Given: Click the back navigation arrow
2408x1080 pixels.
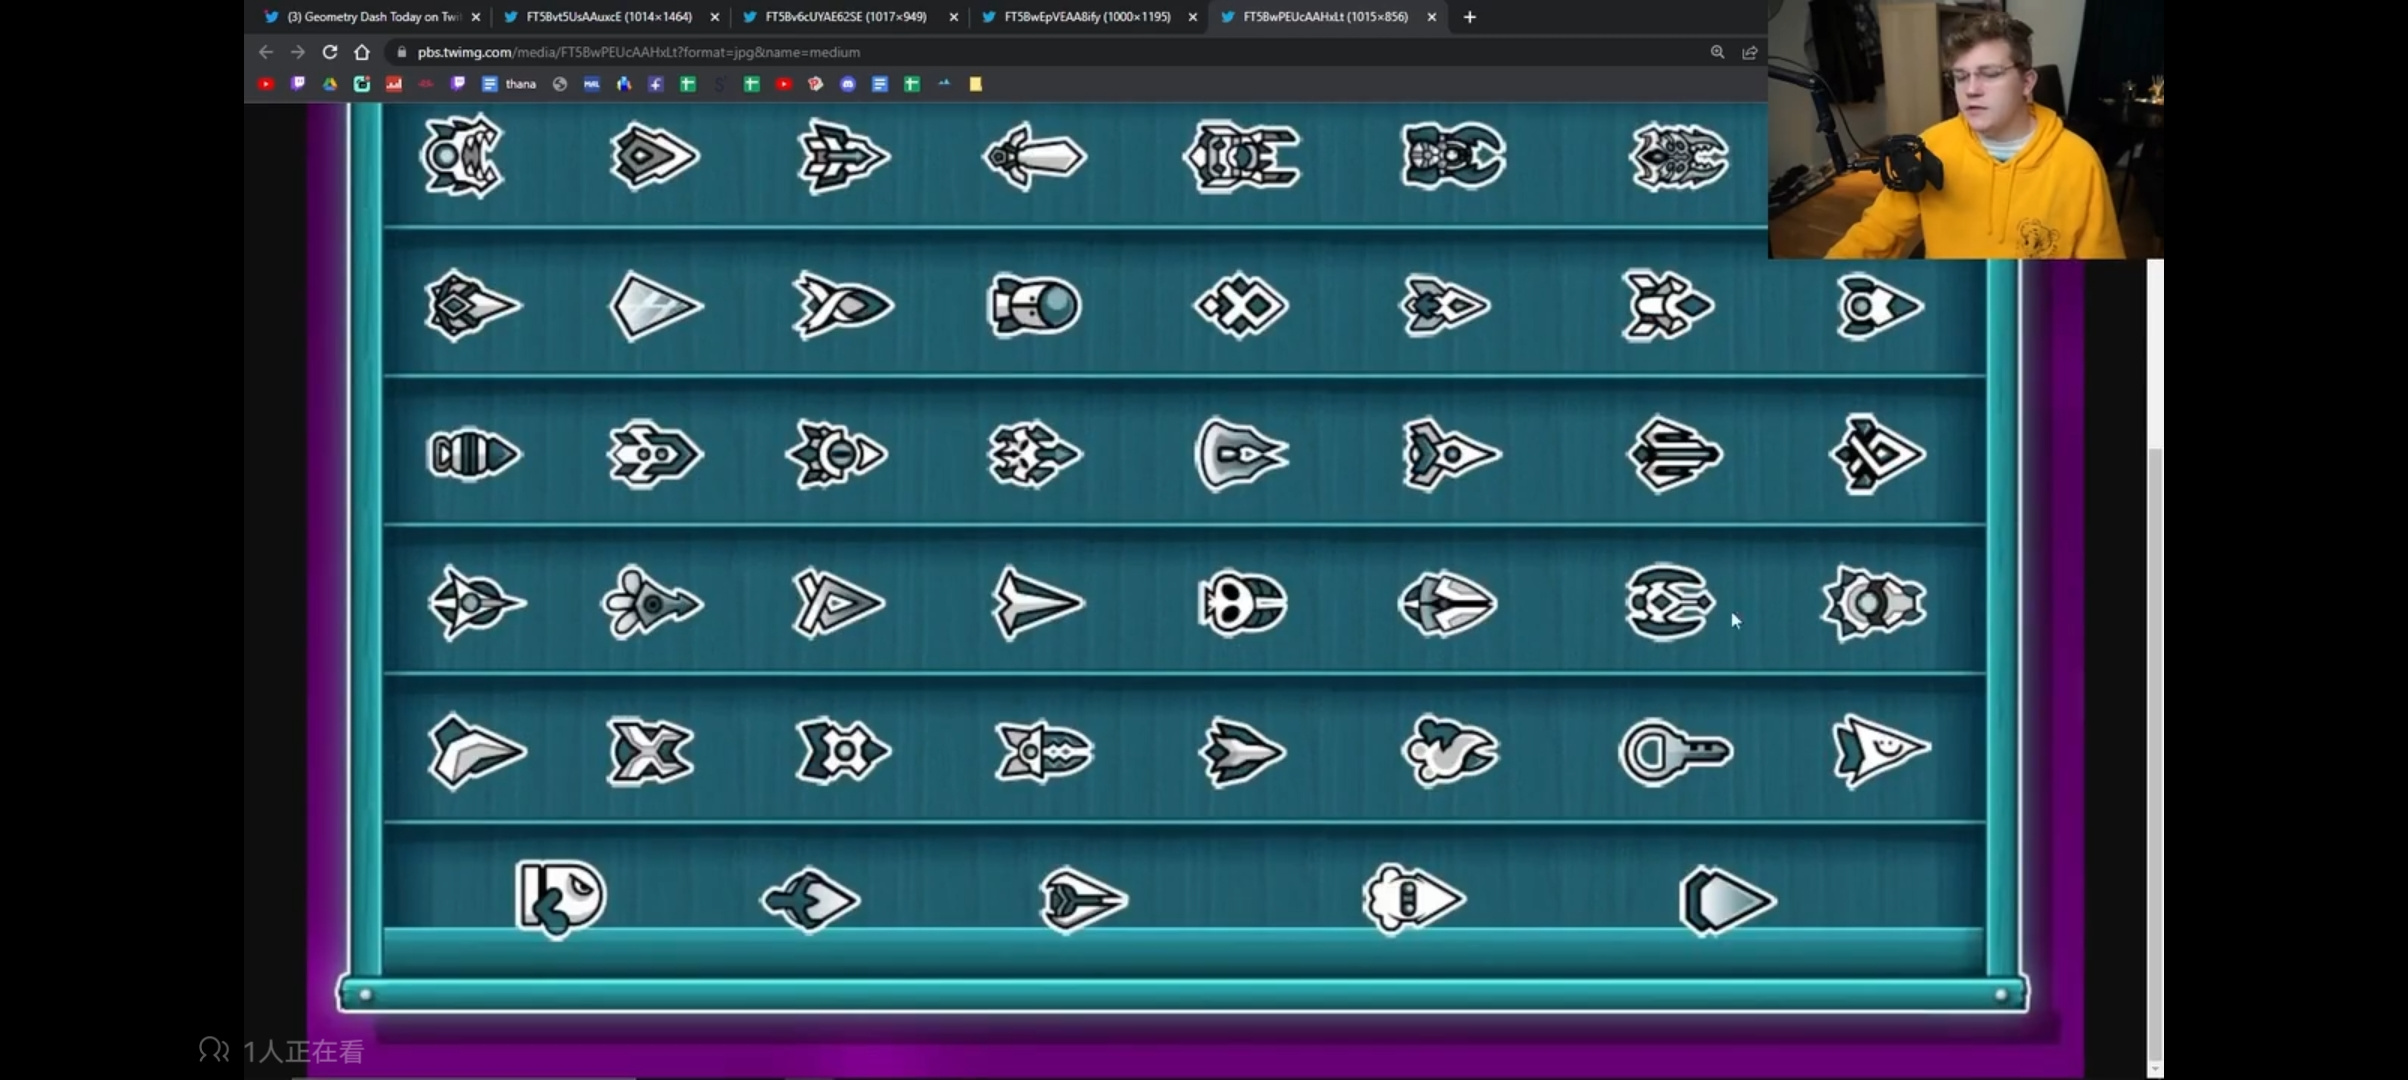Looking at the screenshot, I should [265, 52].
